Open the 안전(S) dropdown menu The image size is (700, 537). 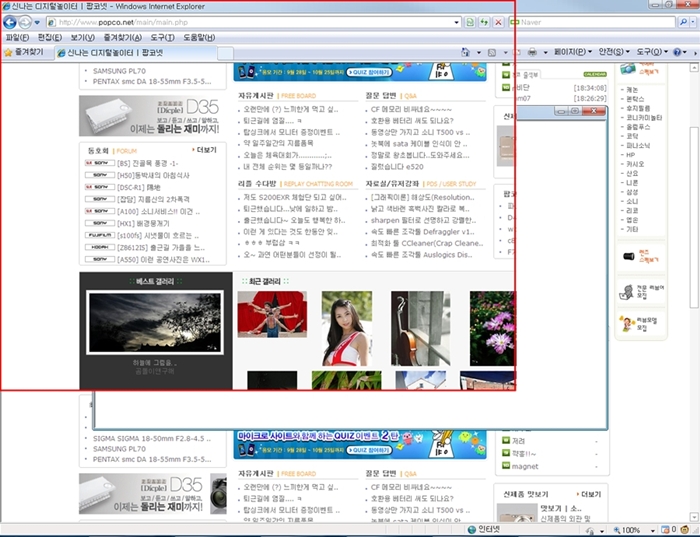pos(614,52)
